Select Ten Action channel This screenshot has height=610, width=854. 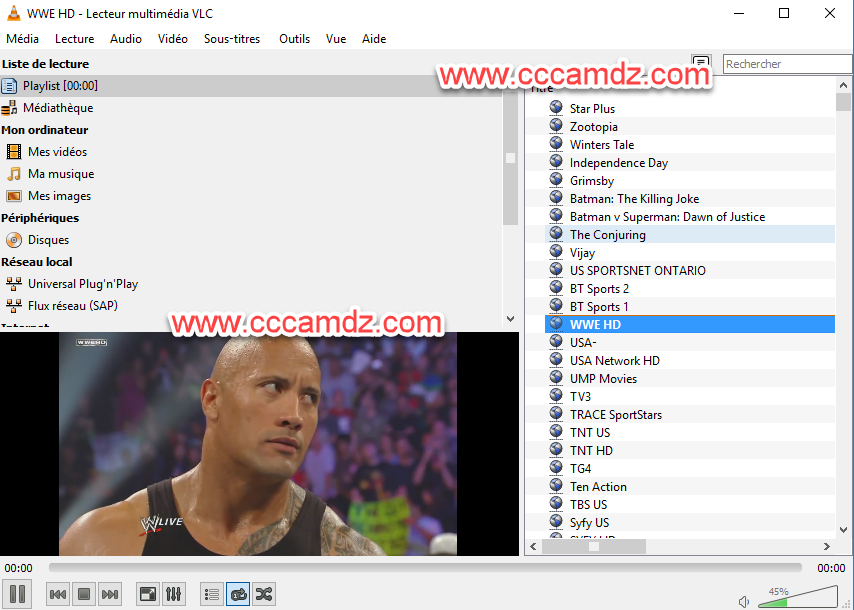(x=690, y=486)
